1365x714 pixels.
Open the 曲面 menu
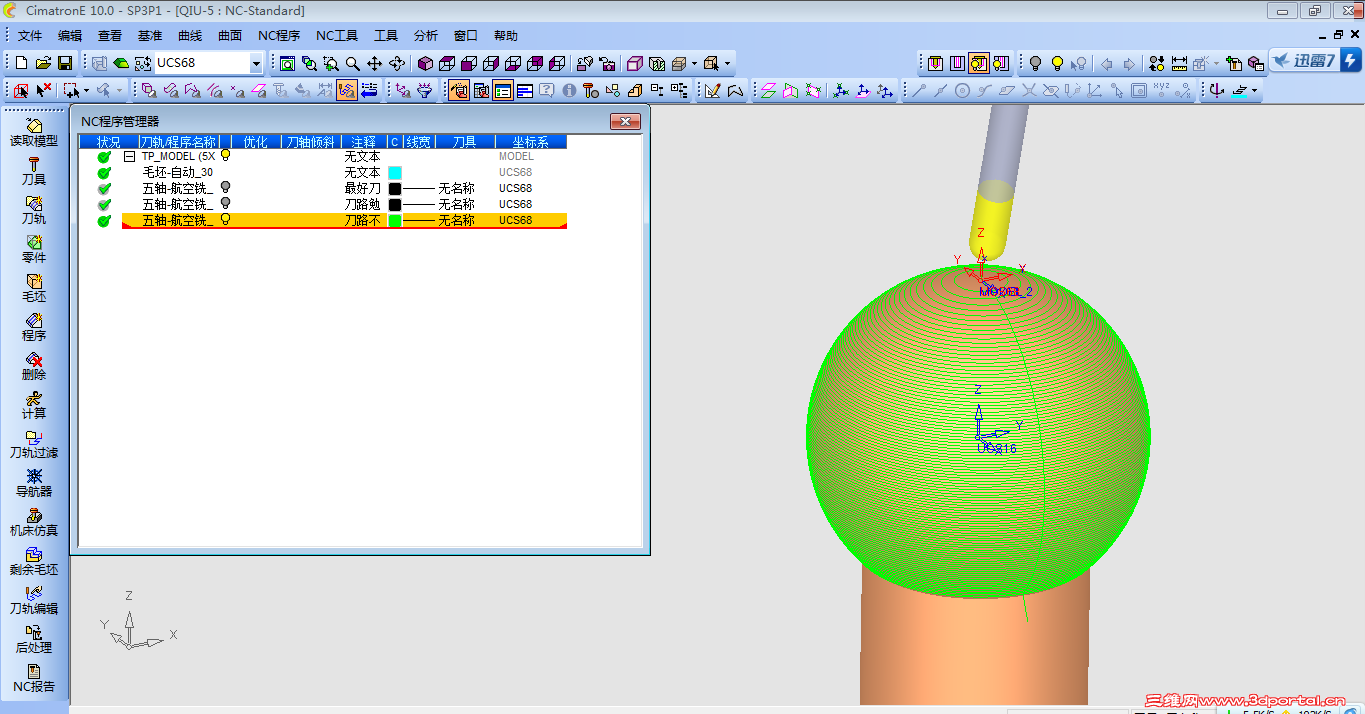click(230, 36)
